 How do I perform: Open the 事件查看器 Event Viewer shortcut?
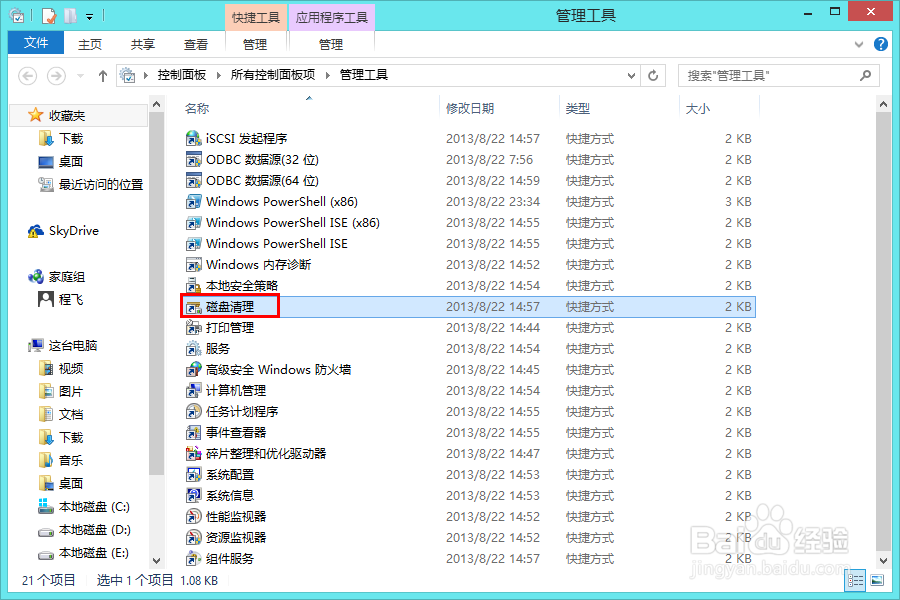tap(235, 432)
